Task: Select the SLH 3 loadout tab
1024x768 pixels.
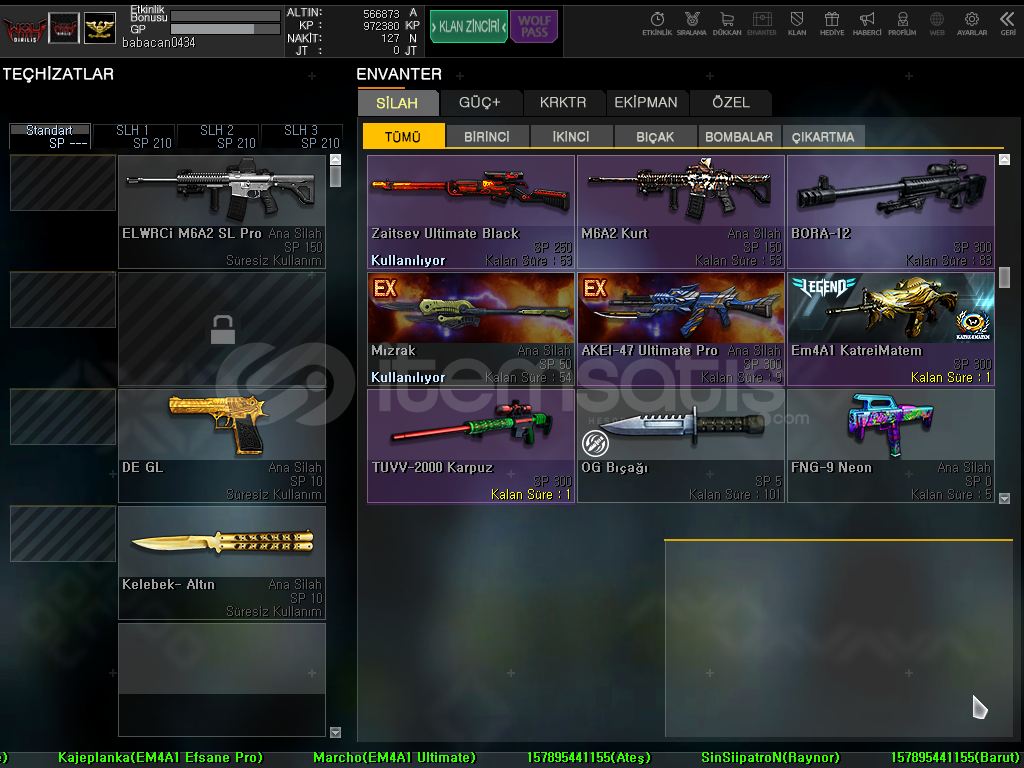Action: tap(302, 136)
